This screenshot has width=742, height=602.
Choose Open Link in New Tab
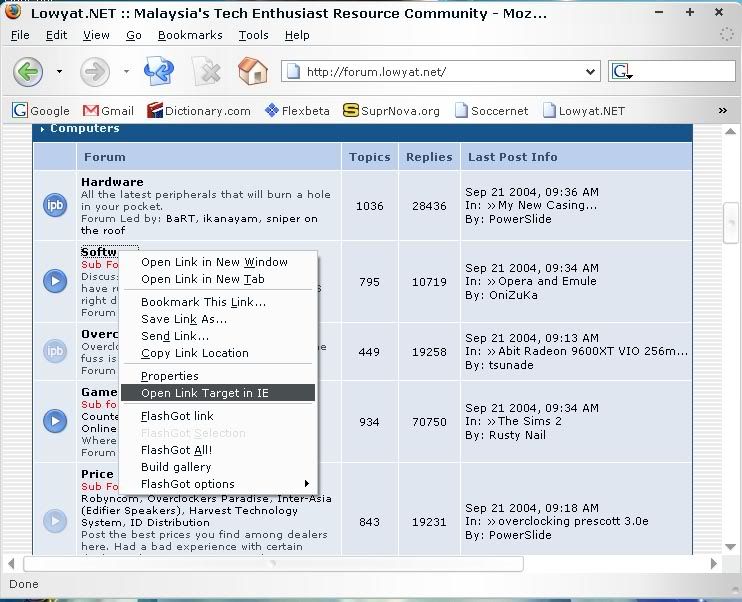click(x=218, y=279)
